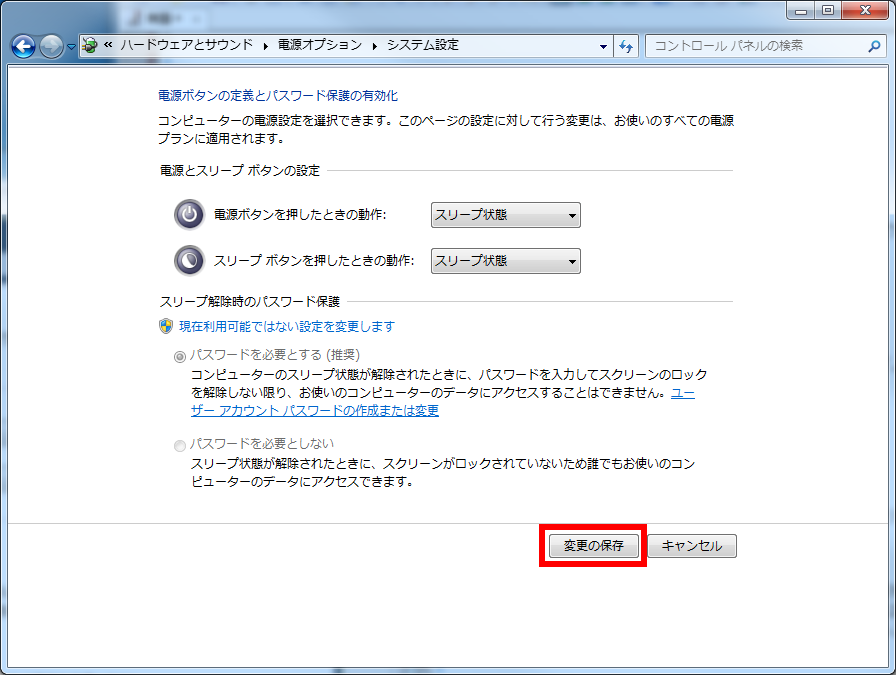Navigate to ハードウェアとサウンド in the breadcrumb
This screenshot has width=896, height=675.
click(x=188, y=45)
